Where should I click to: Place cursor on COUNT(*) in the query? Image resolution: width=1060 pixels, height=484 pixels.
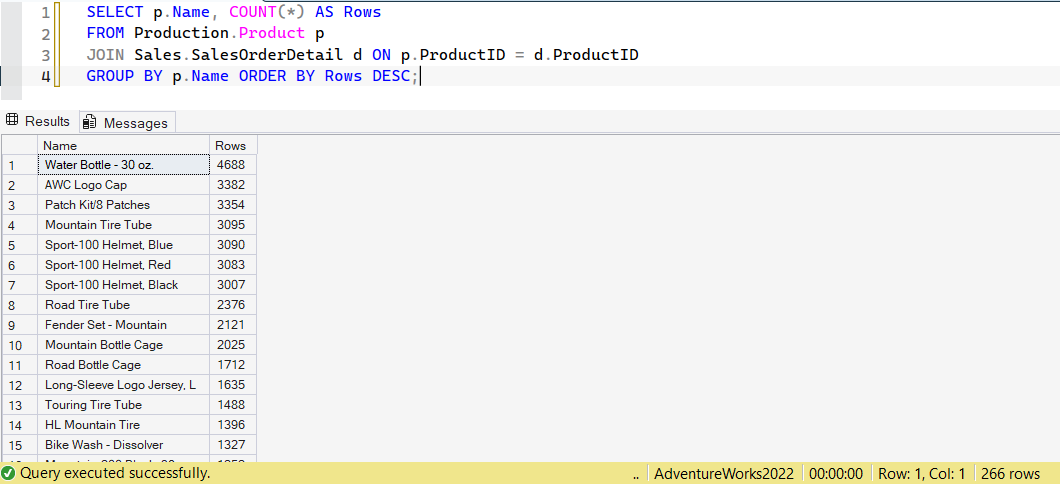(x=267, y=12)
